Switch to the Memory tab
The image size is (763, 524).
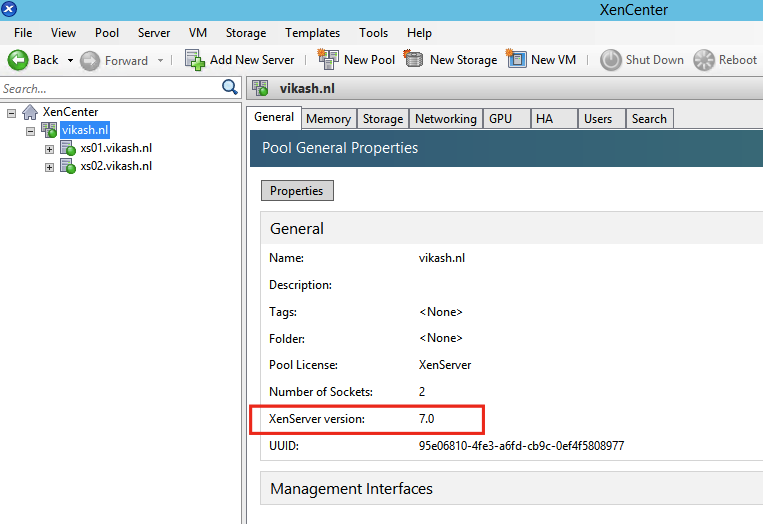tap(328, 119)
